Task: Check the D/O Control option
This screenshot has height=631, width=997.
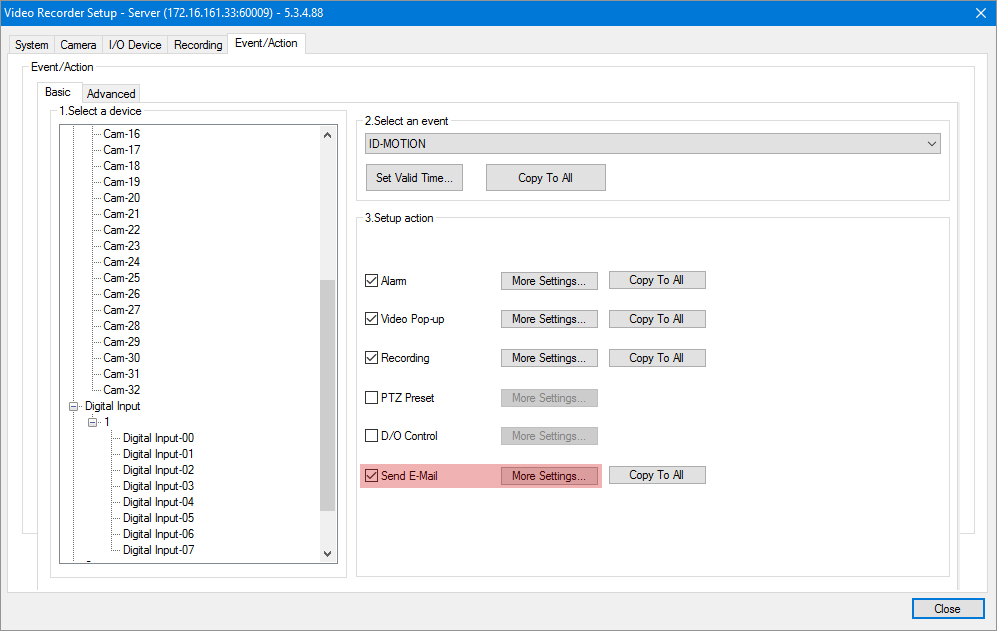Action: 372,436
